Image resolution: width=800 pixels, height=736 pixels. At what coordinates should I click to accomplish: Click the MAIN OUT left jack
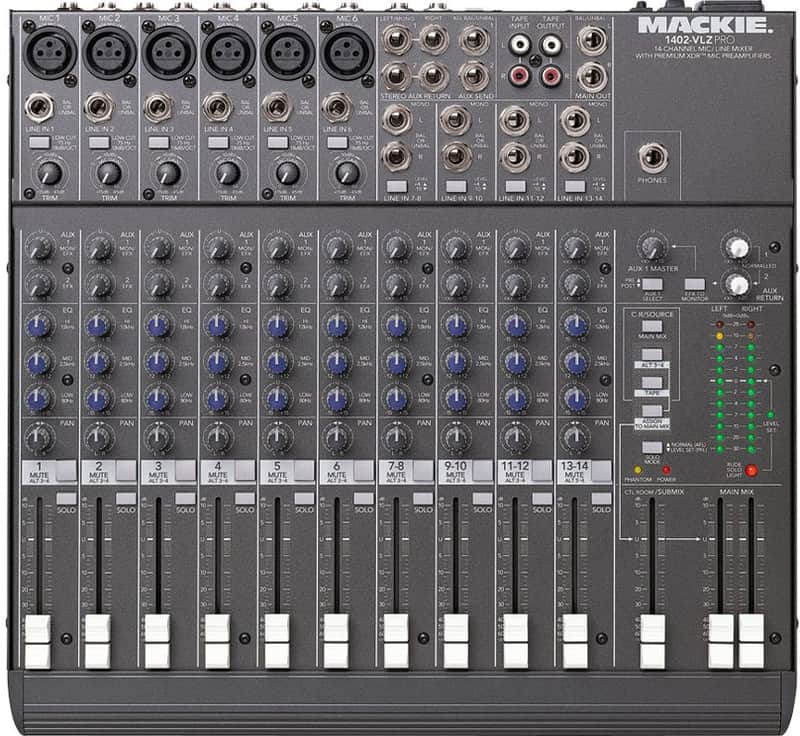click(x=592, y=41)
